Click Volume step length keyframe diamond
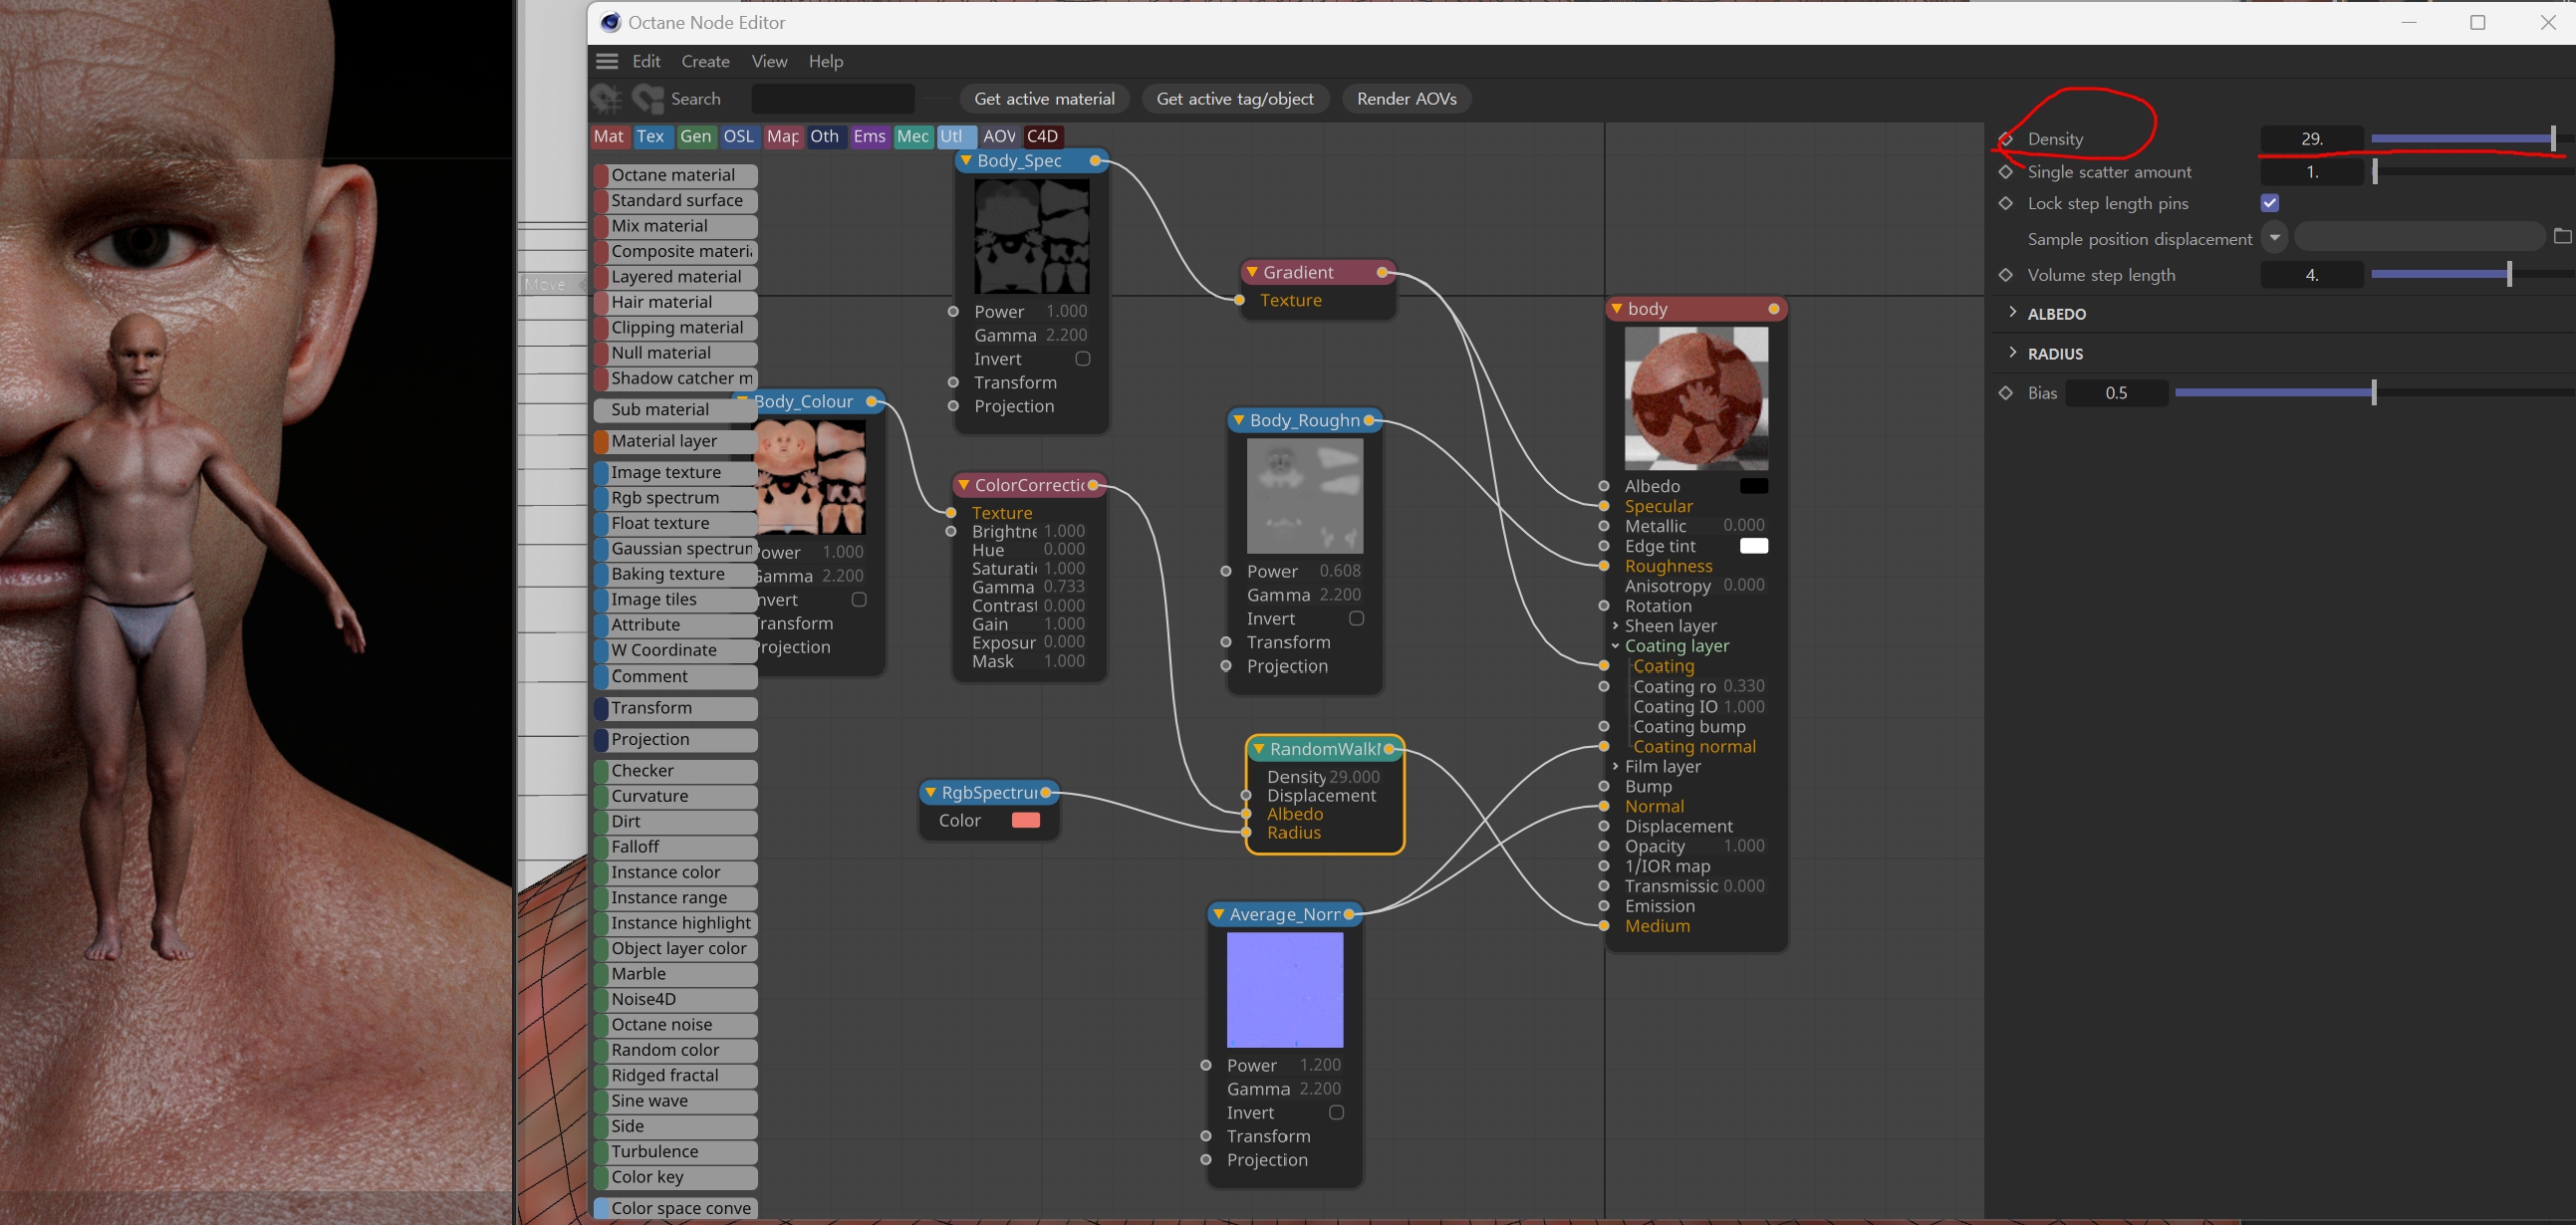Screen dimensions: 2576x1225 click(2005, 275)
